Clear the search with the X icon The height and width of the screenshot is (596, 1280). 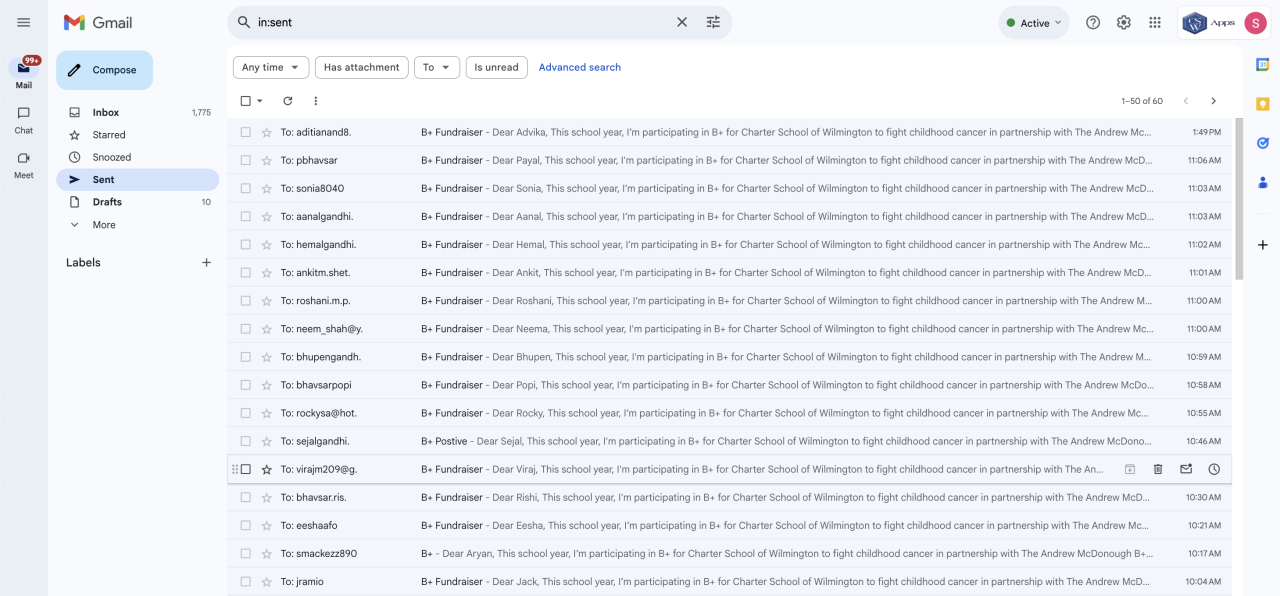tap(682, 22)
